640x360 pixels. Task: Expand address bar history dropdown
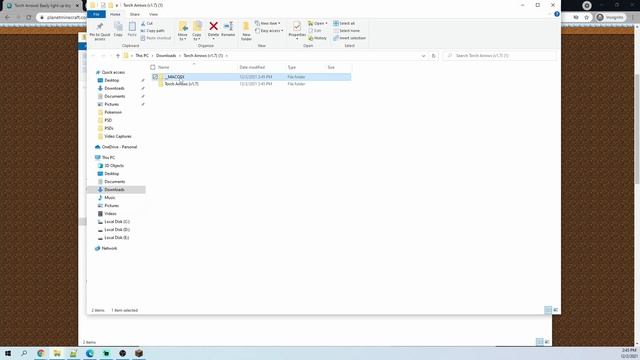point(423,56)
